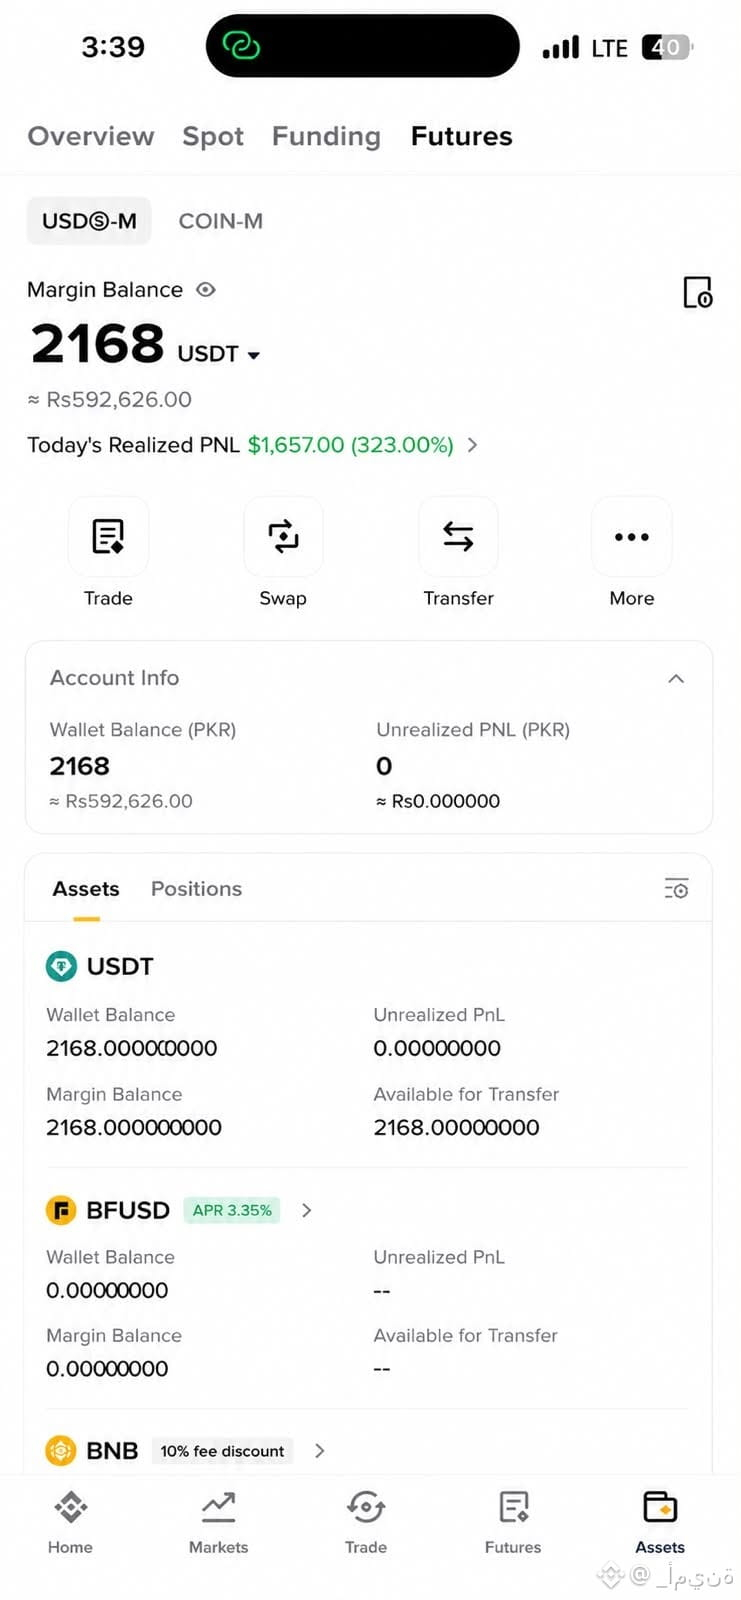This screenshot has height=1600, width=741.
Task: Expand Today's Realized PNL details arrow
Action: (473, 444)
